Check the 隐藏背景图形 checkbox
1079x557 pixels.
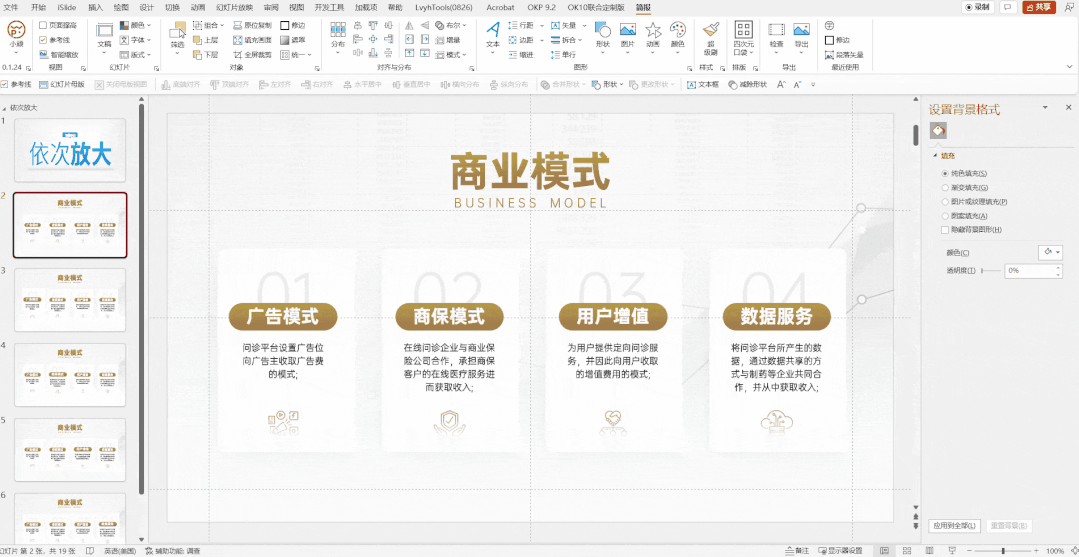(944, 229)
